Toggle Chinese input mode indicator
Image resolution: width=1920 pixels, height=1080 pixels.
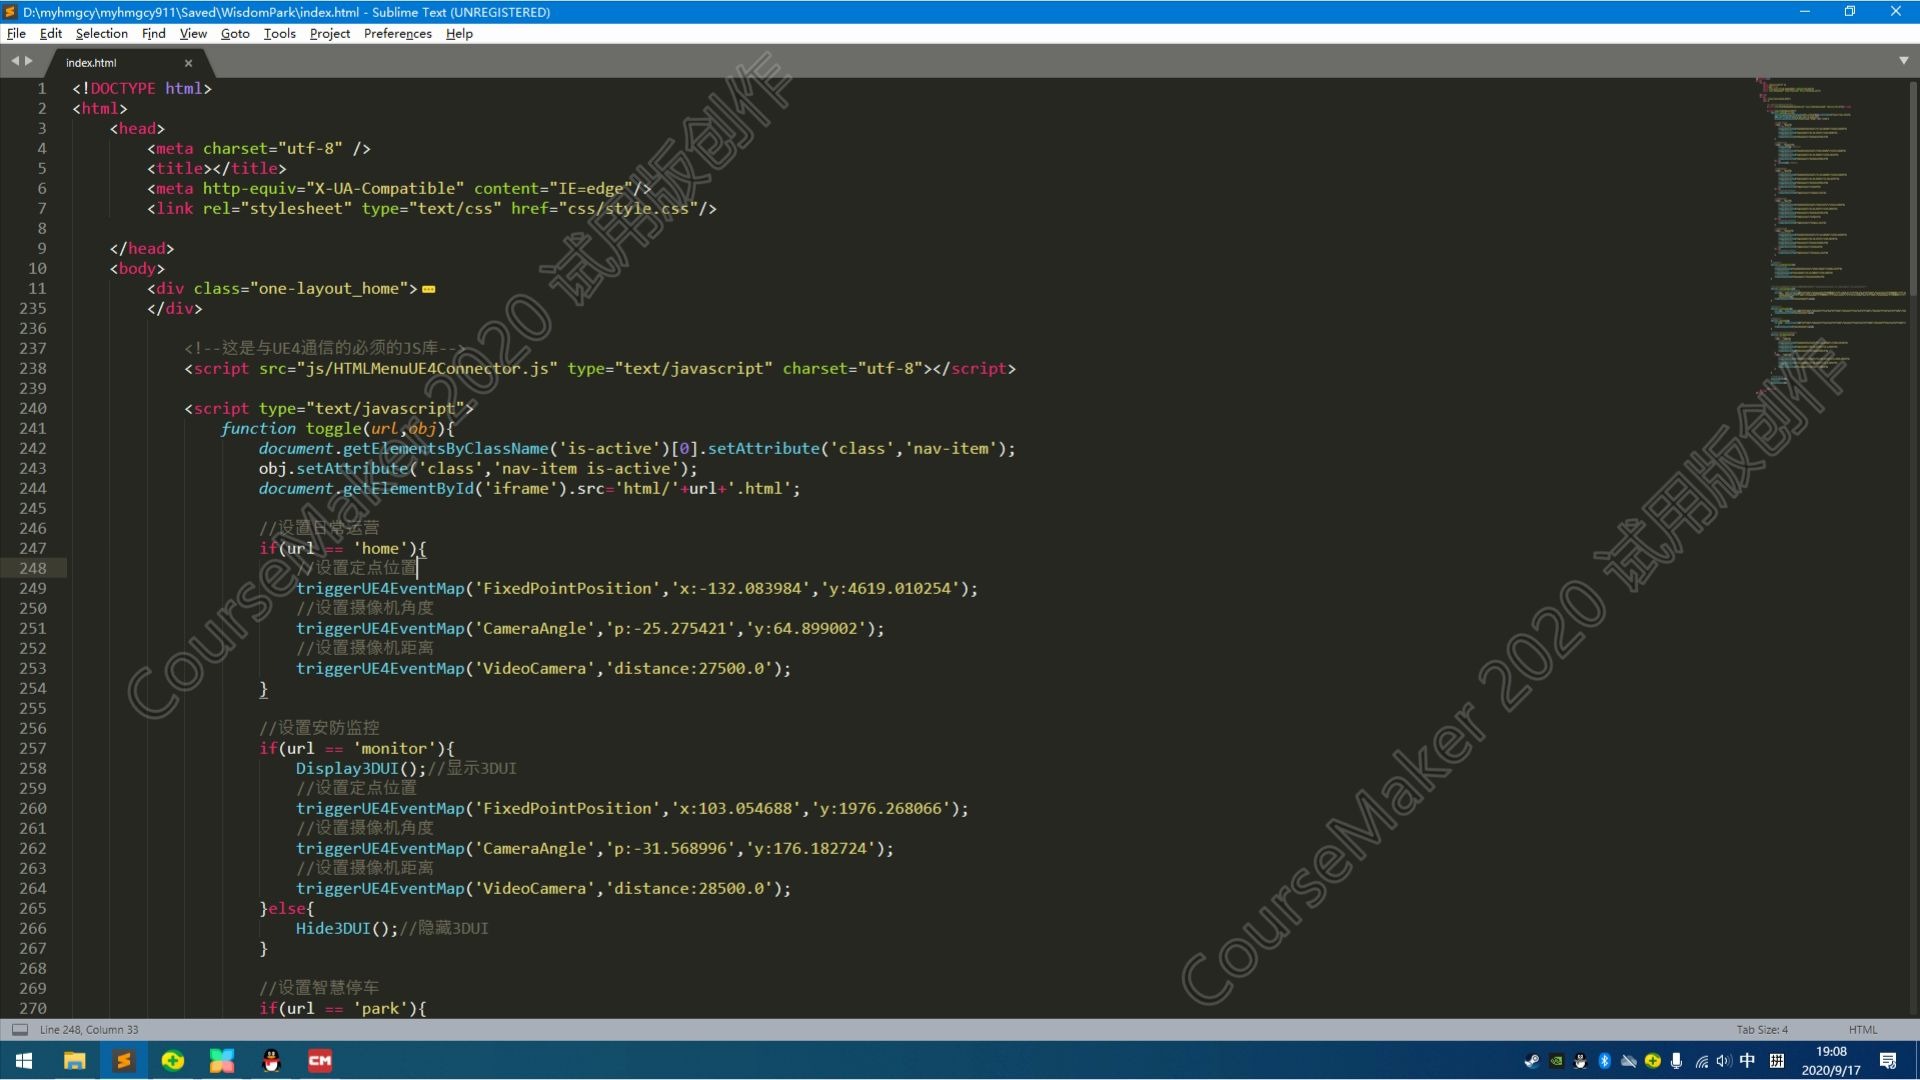[1747, 1060]
